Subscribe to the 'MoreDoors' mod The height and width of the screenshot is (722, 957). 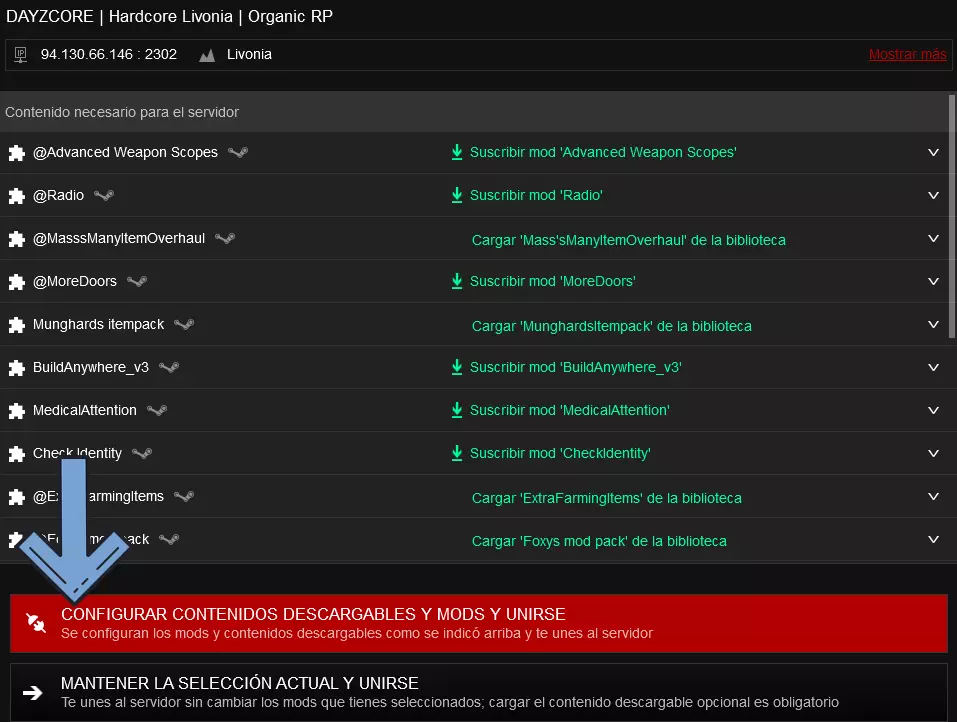coord(552,281)
